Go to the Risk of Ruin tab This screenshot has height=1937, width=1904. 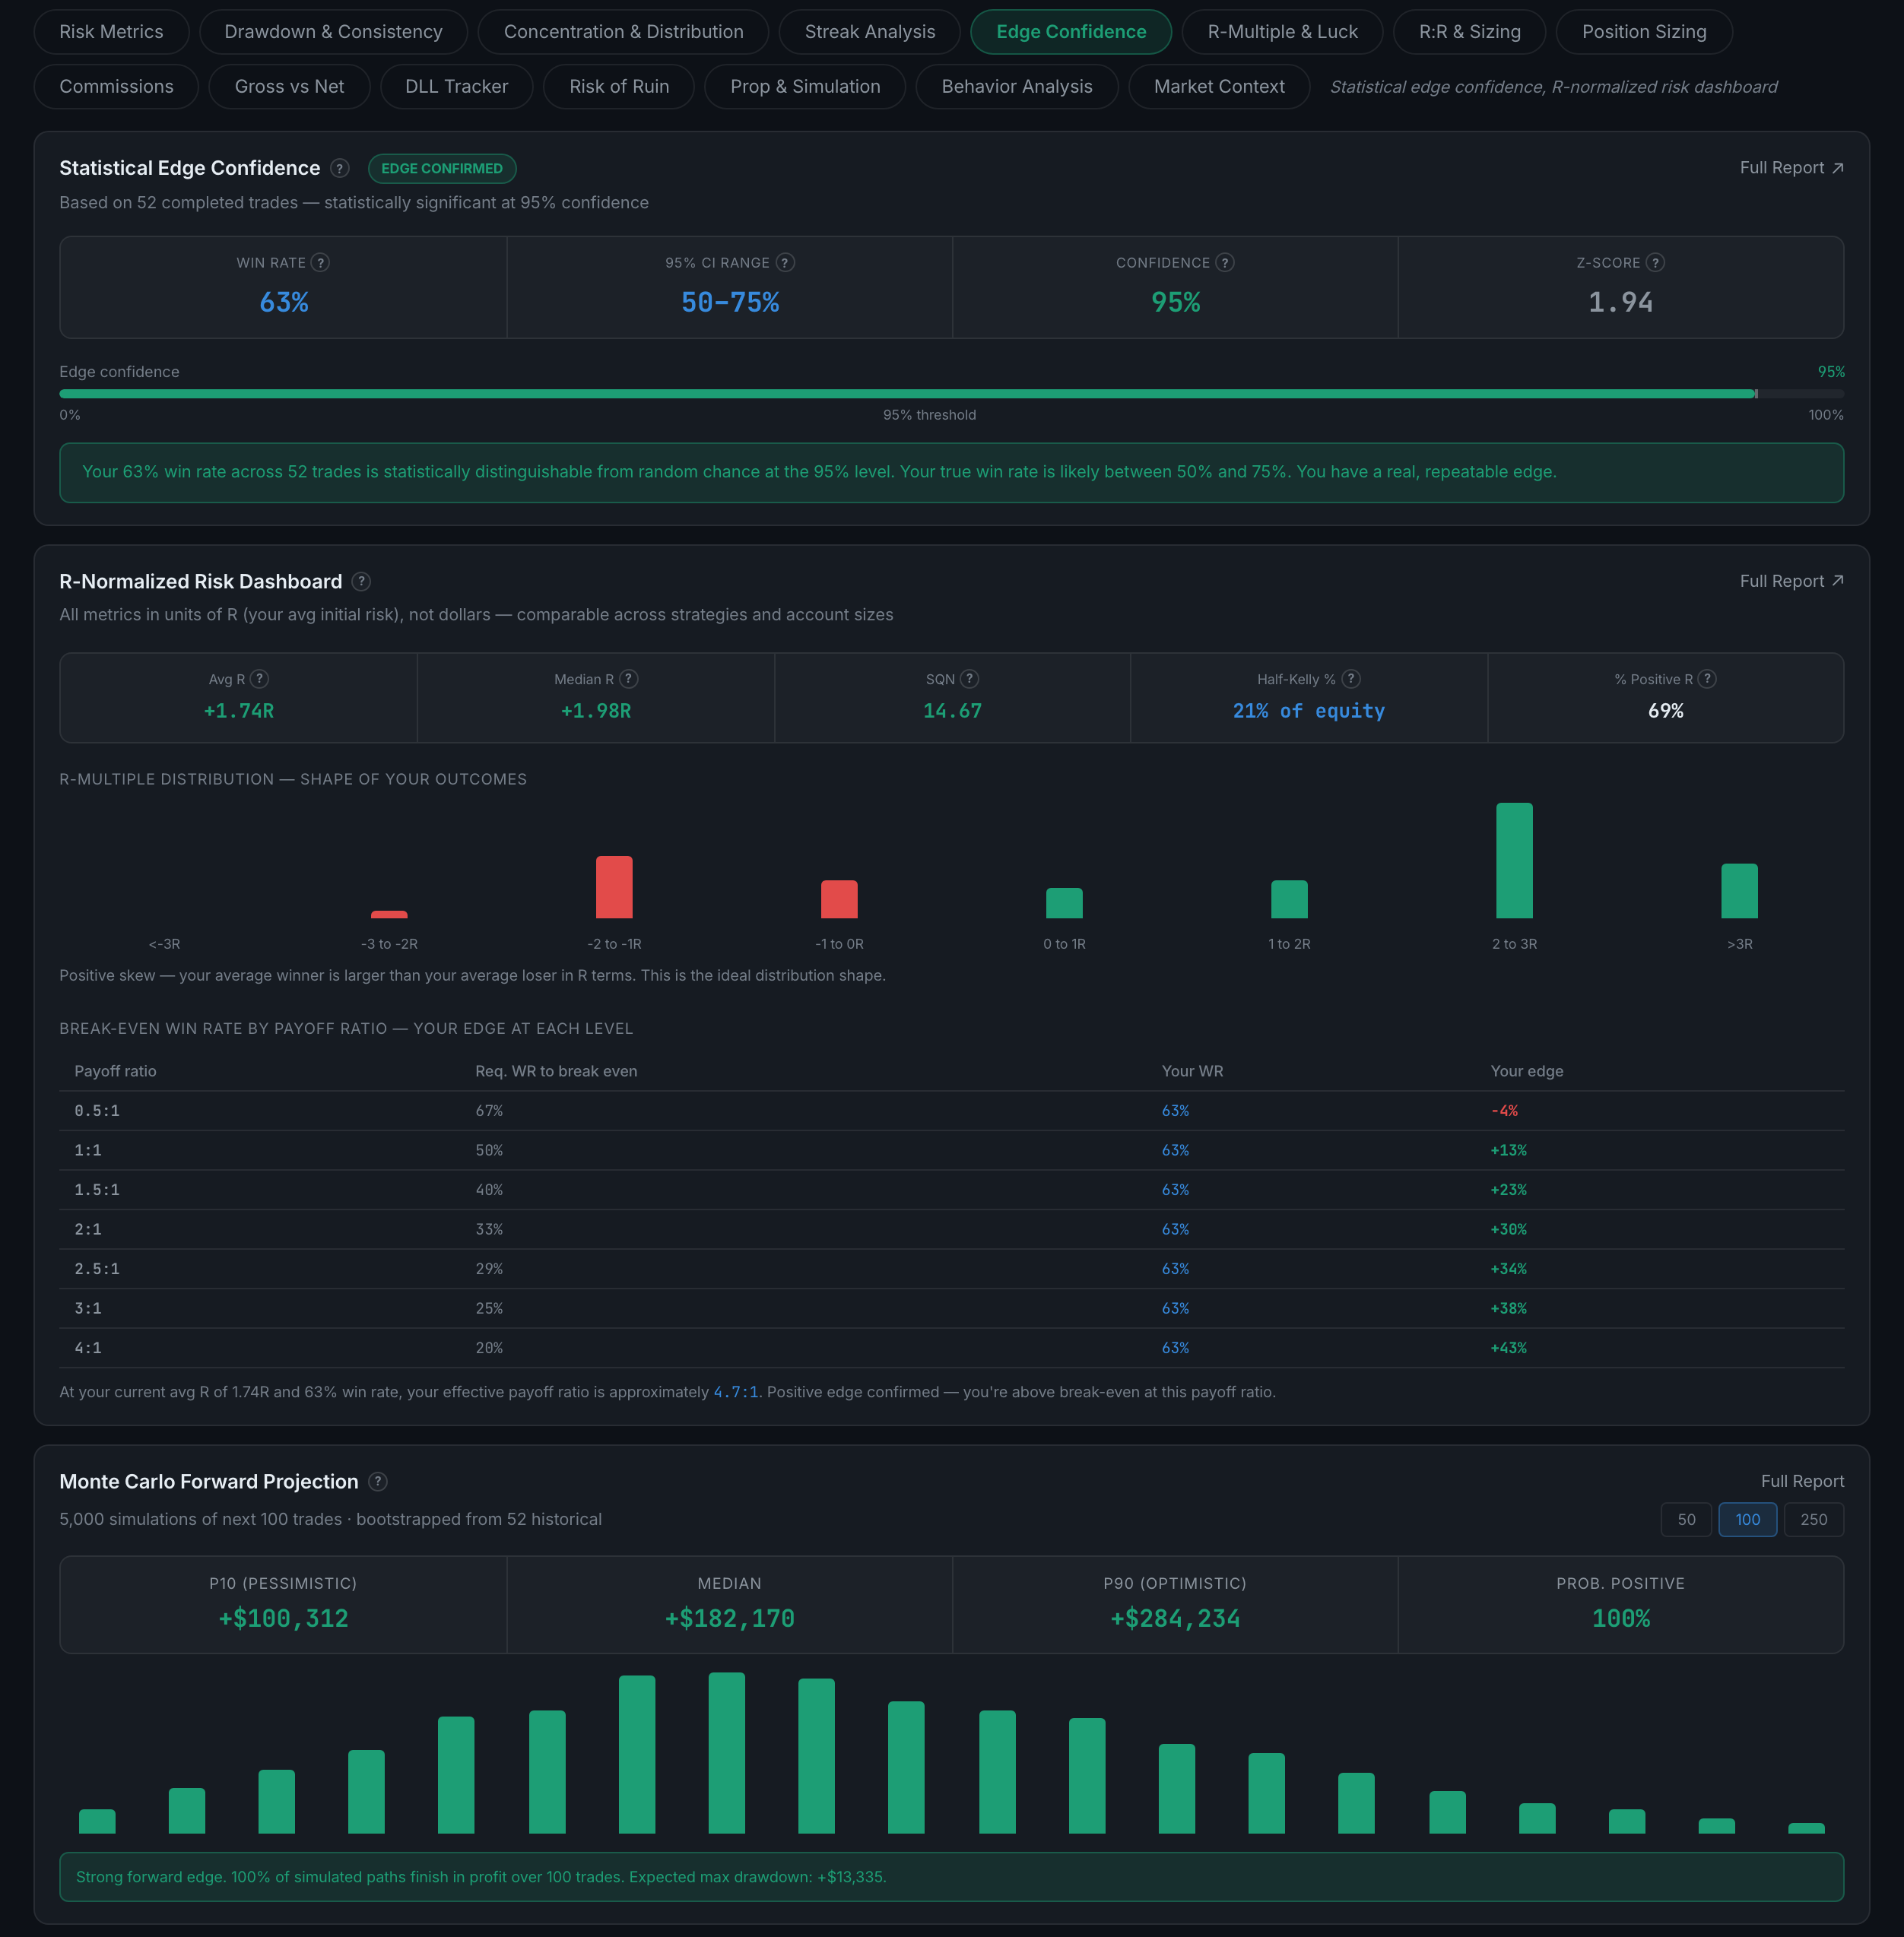click(619, 87)
